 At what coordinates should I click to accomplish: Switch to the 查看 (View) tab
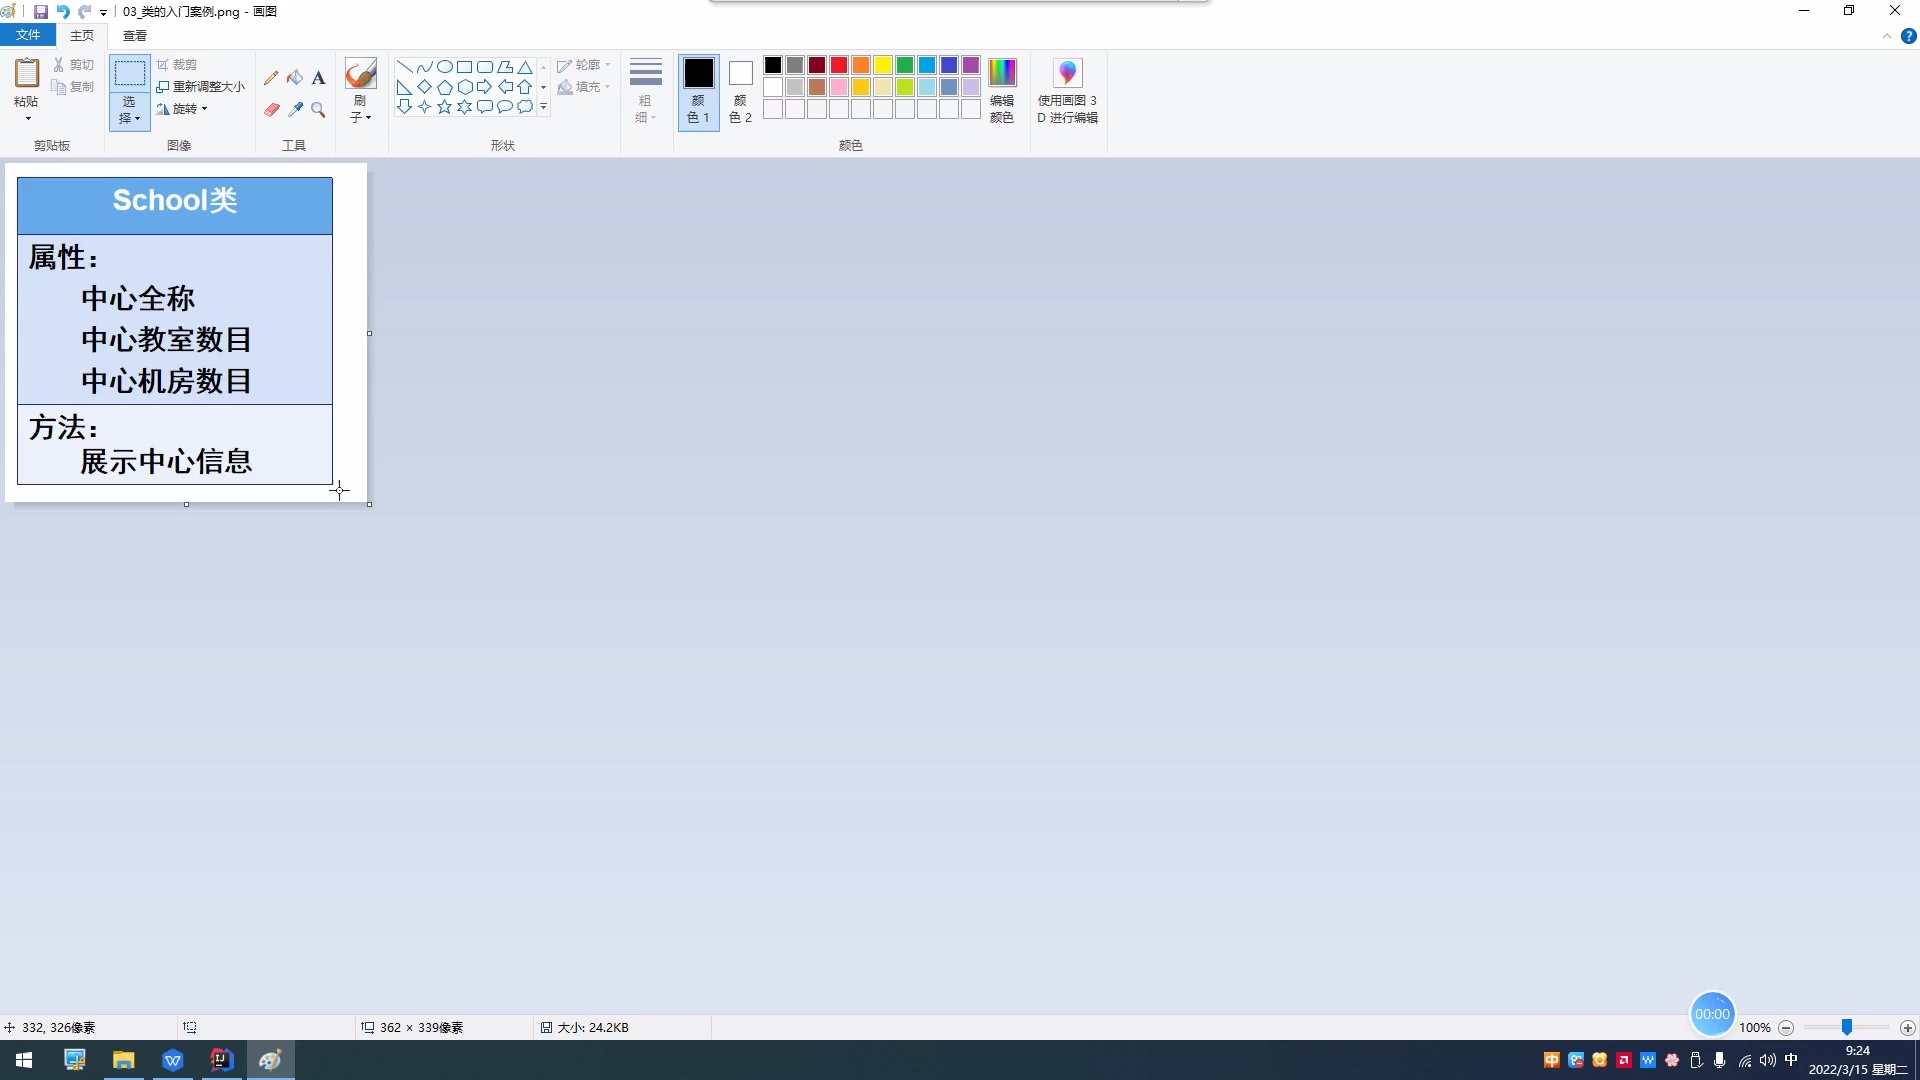click(x=135, y=35)
